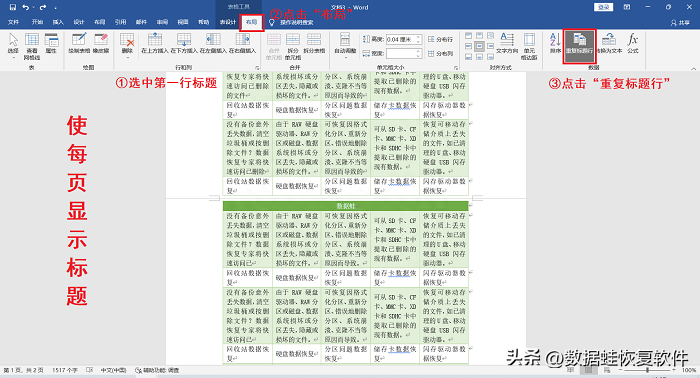700x378 pixels.
Task: Open the File (文件) tab
Action: click(13, 22)
